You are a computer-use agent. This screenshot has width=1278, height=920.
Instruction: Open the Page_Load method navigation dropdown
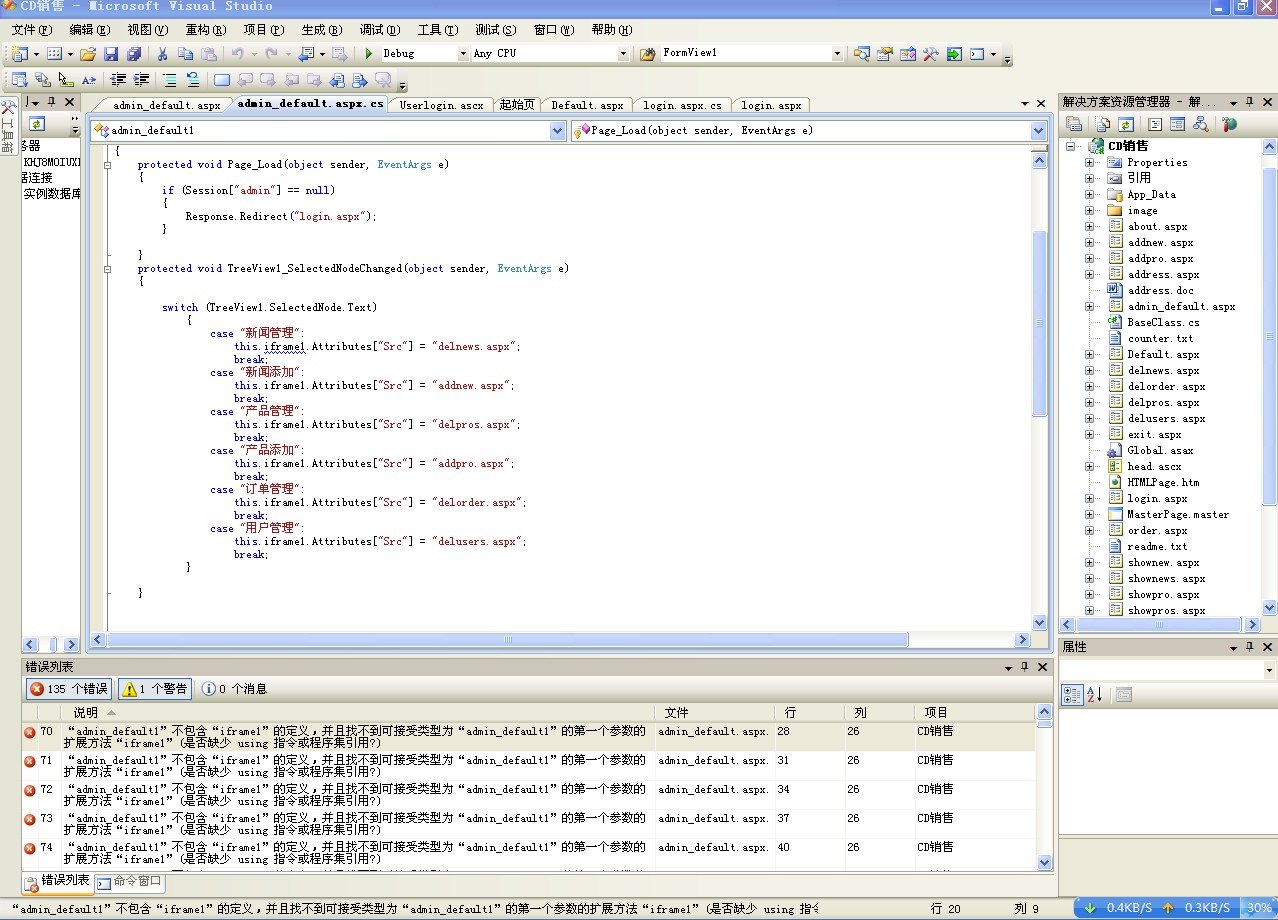[1038, 130]
